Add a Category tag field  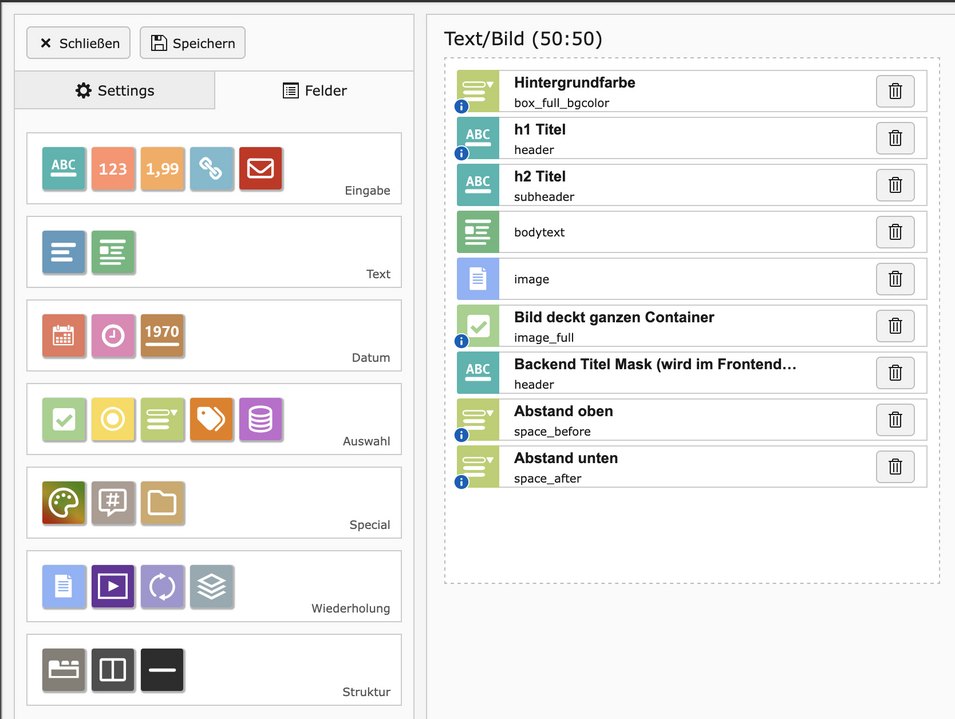211,419
